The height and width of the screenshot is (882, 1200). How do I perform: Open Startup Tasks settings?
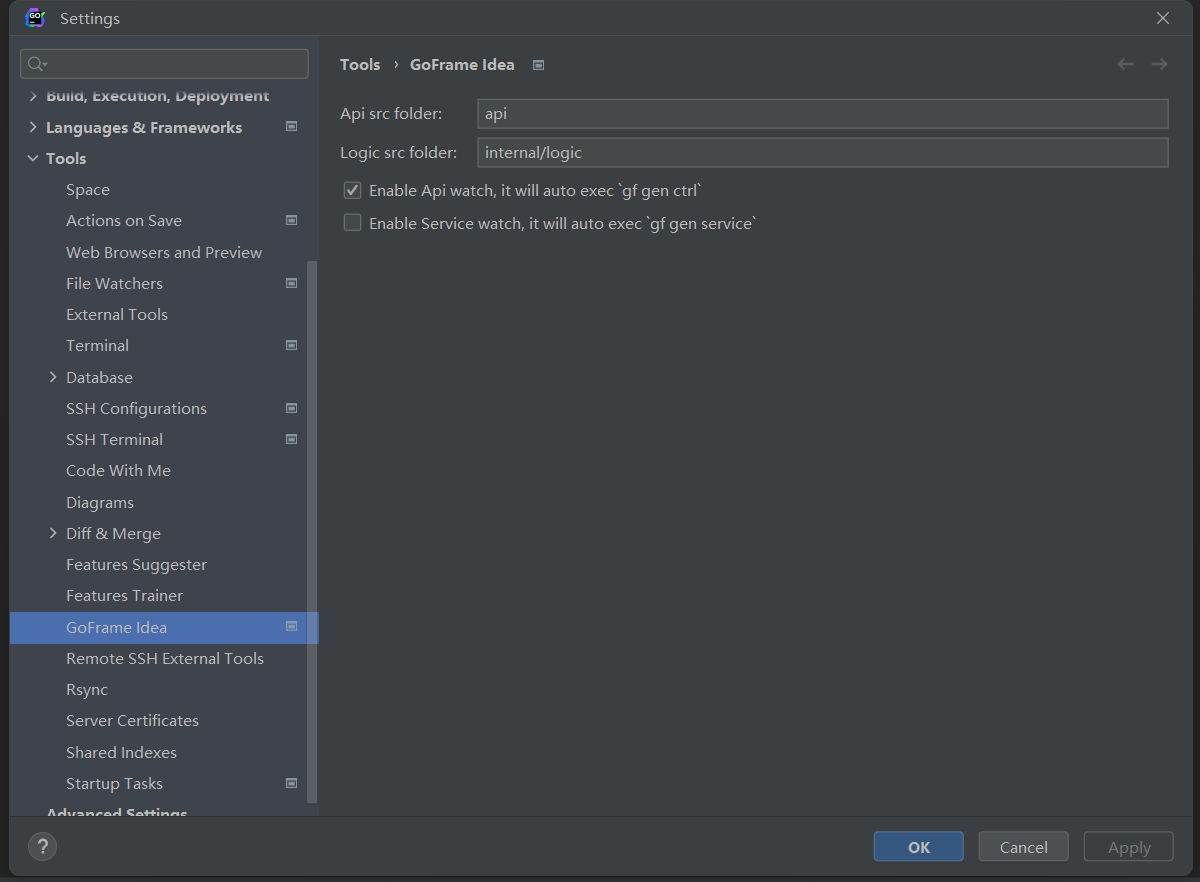point(114,783)
